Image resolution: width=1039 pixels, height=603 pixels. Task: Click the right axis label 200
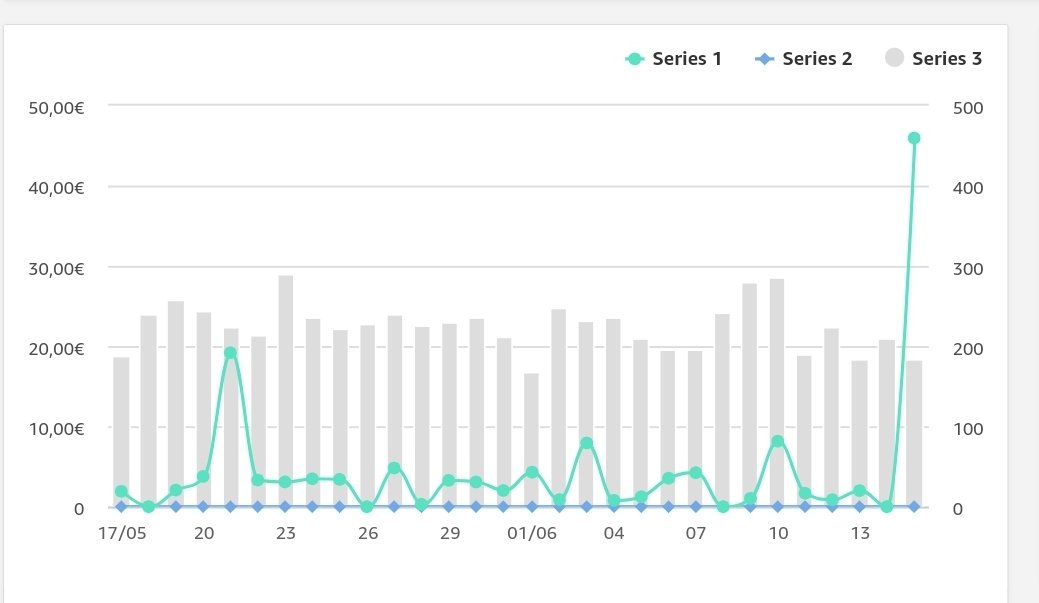[x=967, y=349]
